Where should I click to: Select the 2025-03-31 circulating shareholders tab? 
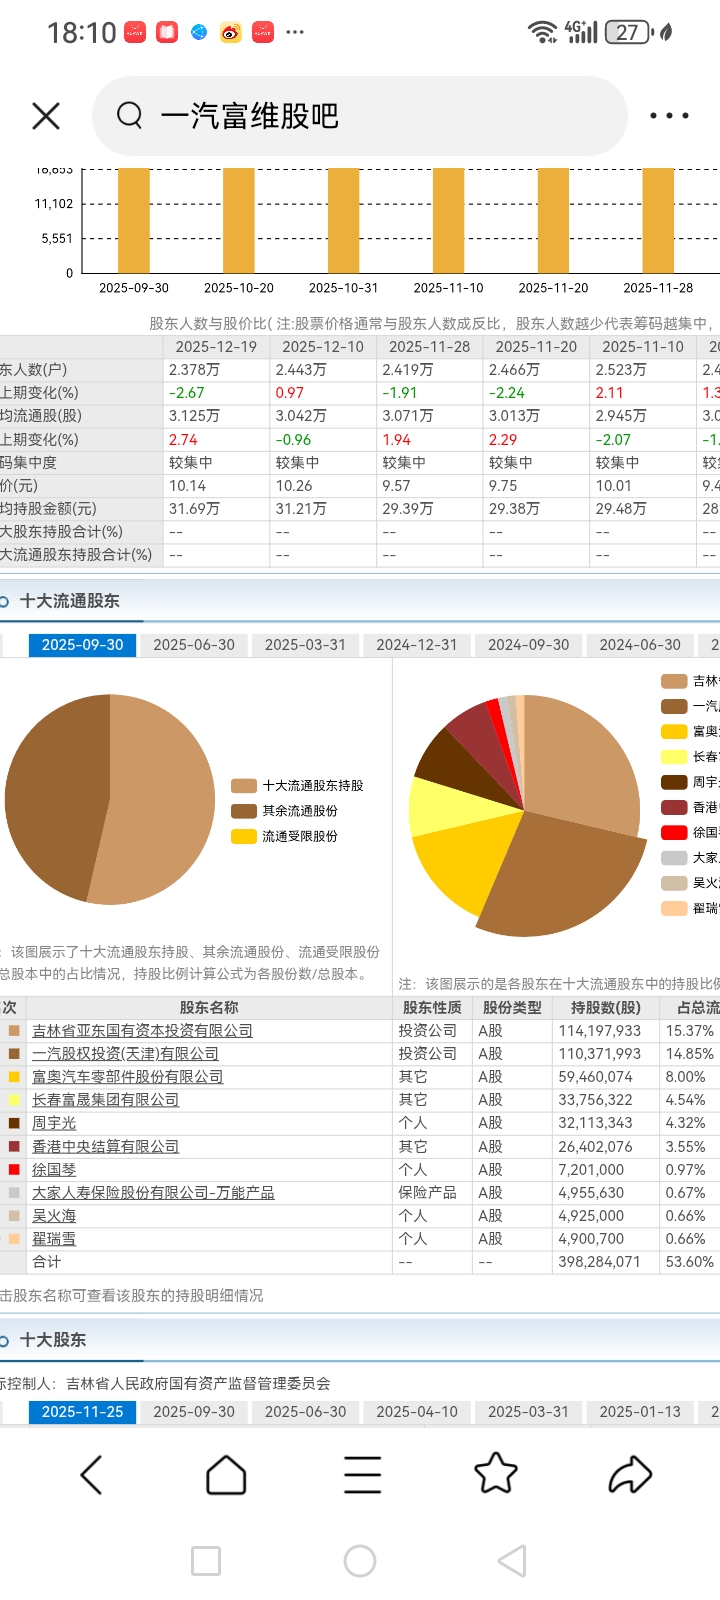(x=305, y=645)
